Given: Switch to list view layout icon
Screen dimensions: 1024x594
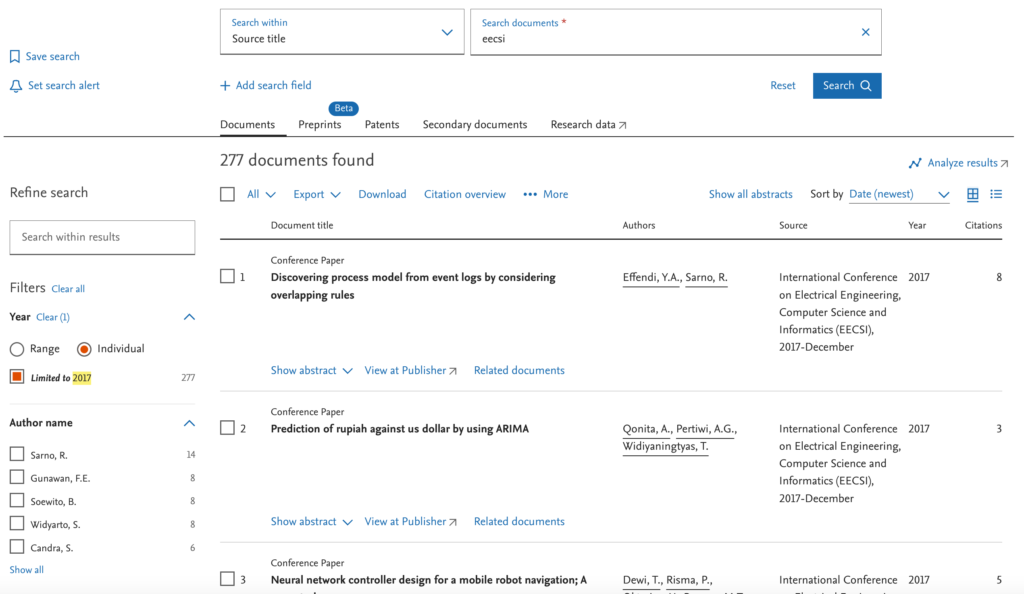Looking at the screenshot, I should 996,194.
